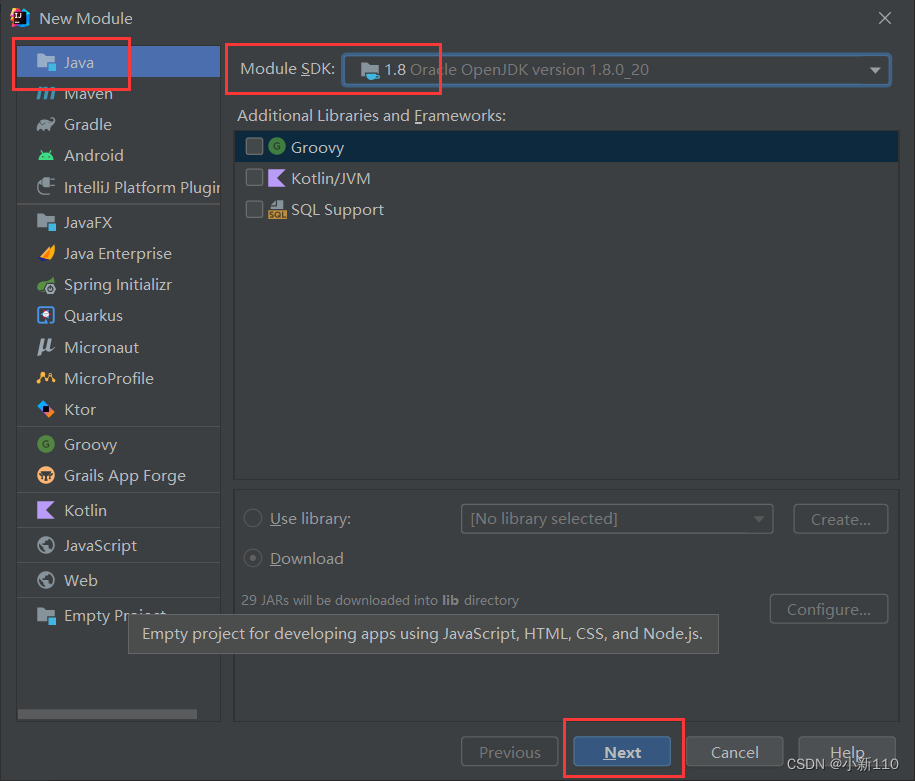This screenshot has height=781, width=915.
Task: Close the New Module dialog
Action: coord(885,18)
